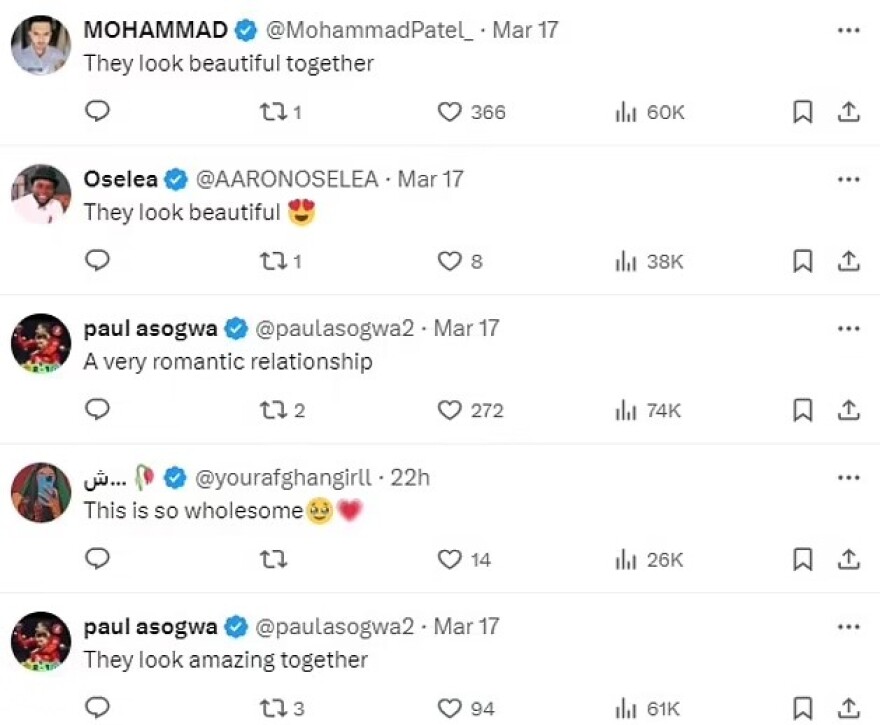Click Oselea's profile avatar
880x725 pixels.
(41, 194)
